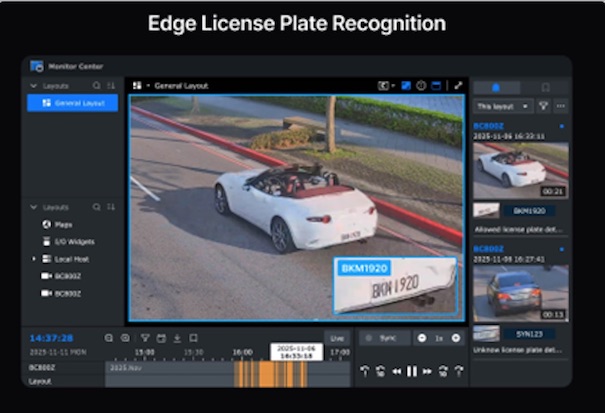
Task: Switch to the bookmarks tab
Action: point(545,87)
